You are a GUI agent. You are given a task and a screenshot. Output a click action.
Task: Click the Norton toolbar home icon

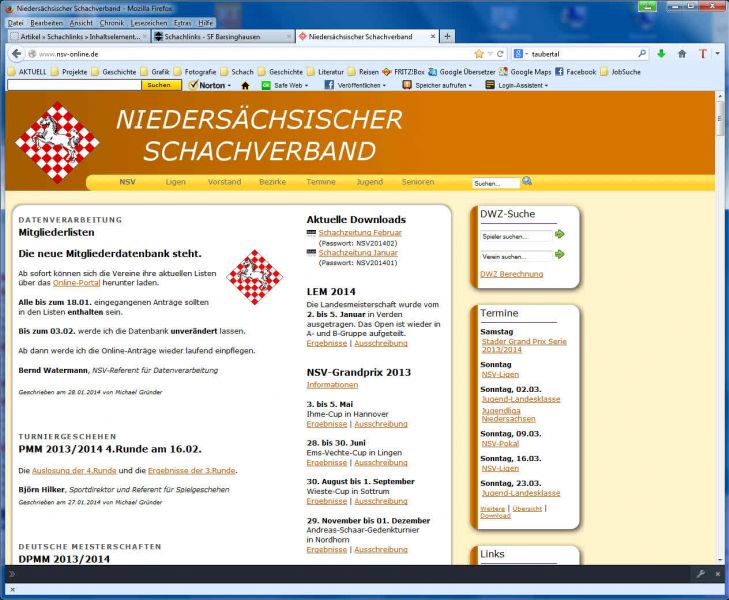[245, 86]
